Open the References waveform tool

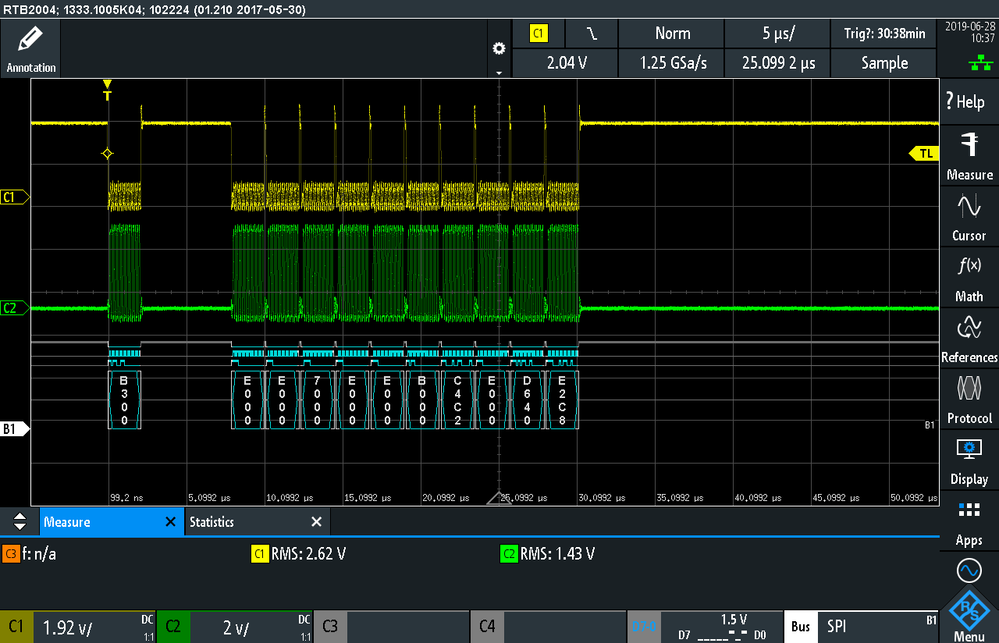969,338
